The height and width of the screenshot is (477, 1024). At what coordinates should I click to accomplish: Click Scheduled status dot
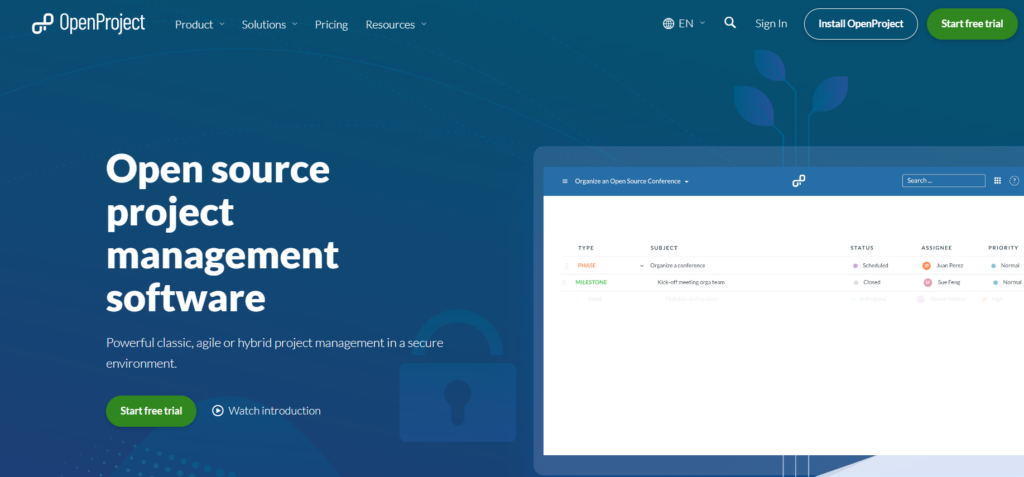[856, 266]
